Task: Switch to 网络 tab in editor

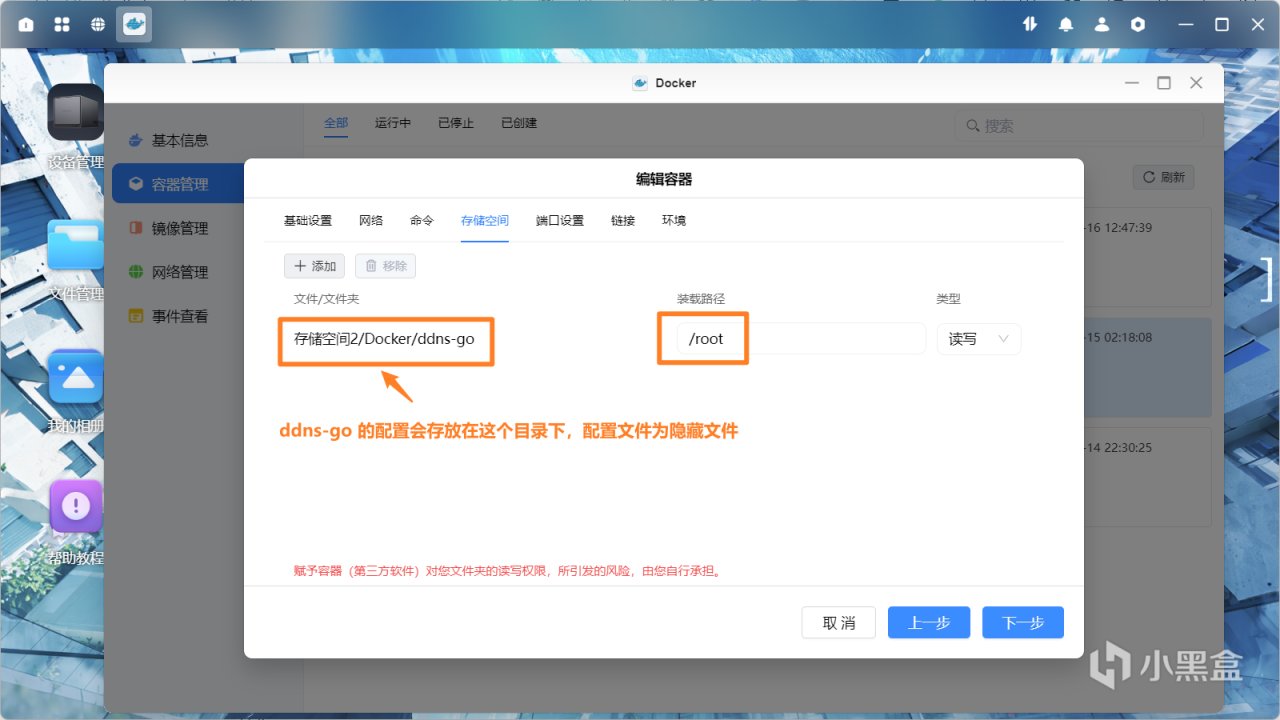Action: click(x=371, y=220)
